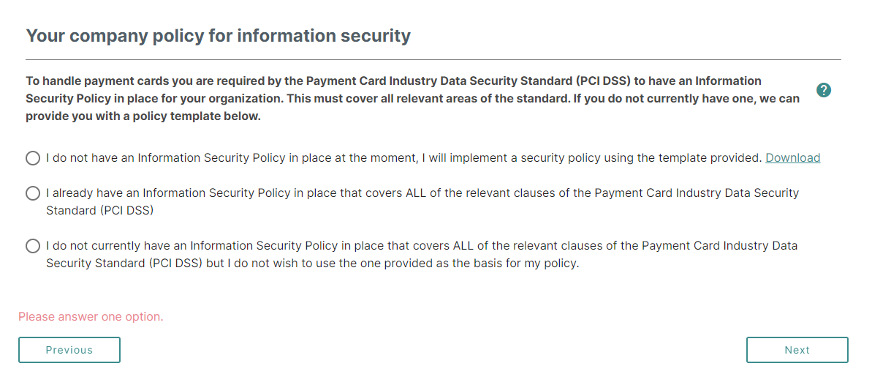Screen dimensions: 872x378
Task: Go back with the Previous button
Action: pyautogui.click(x=69, y=350)
